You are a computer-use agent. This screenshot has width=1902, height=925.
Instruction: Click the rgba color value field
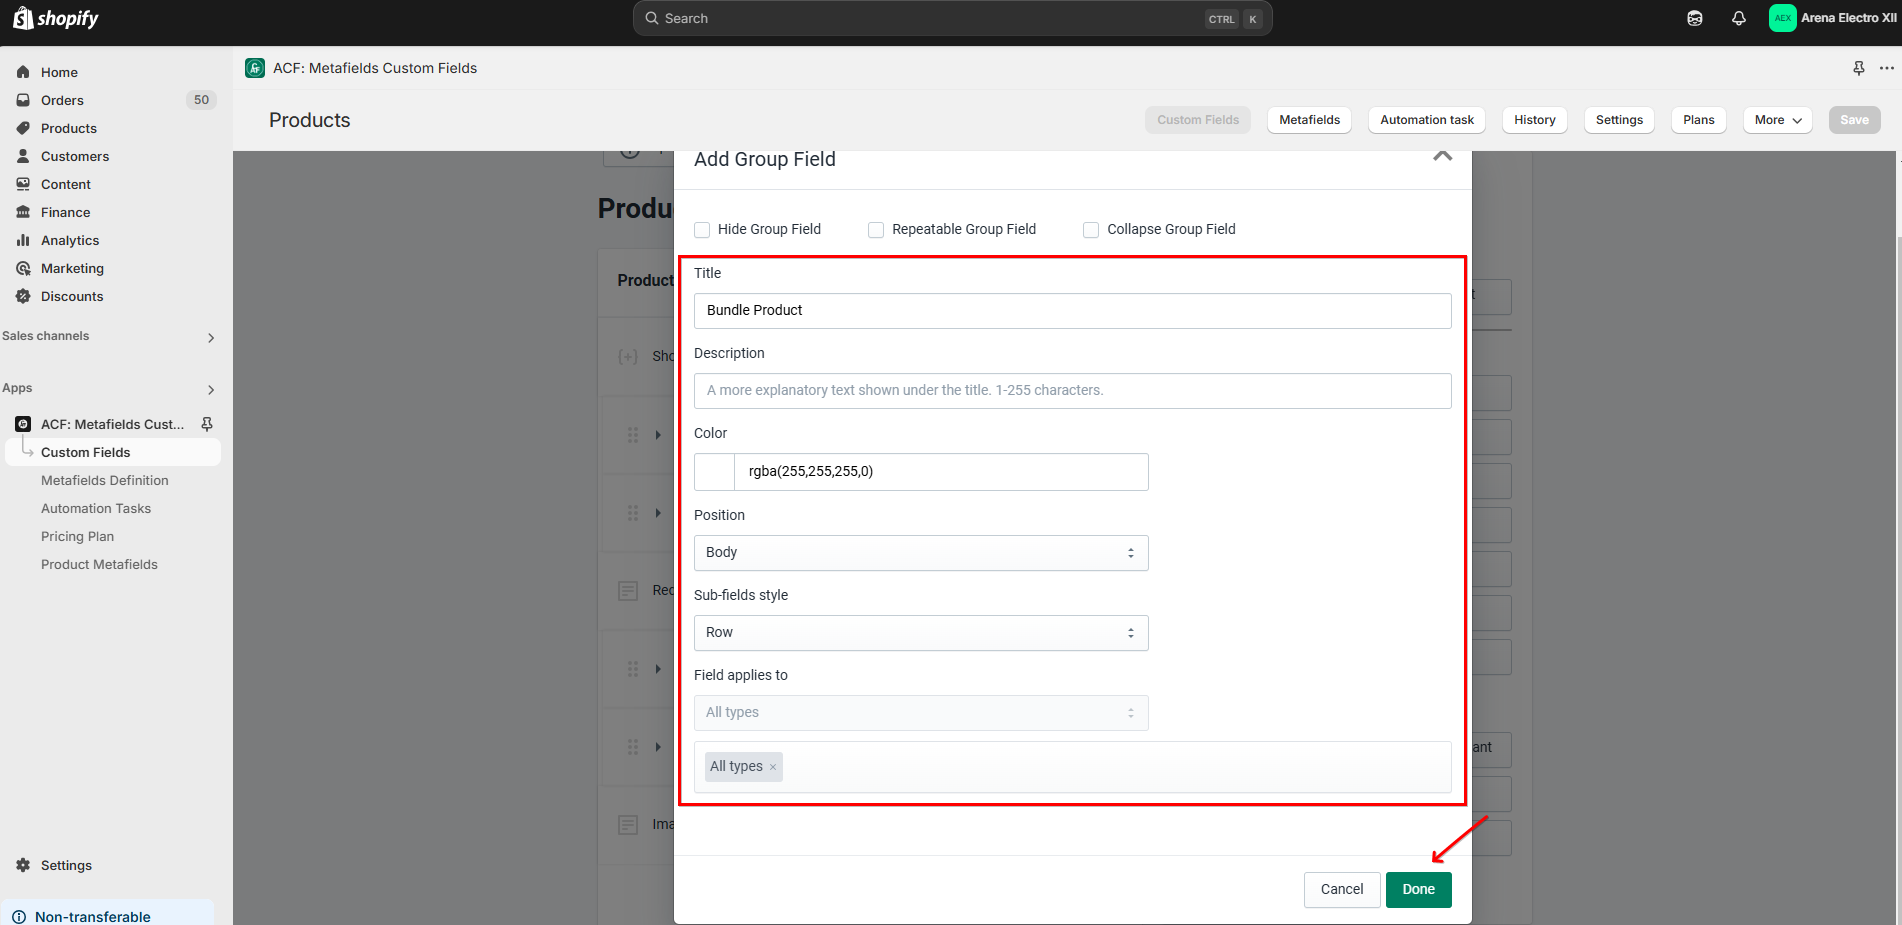click(941, 472)
